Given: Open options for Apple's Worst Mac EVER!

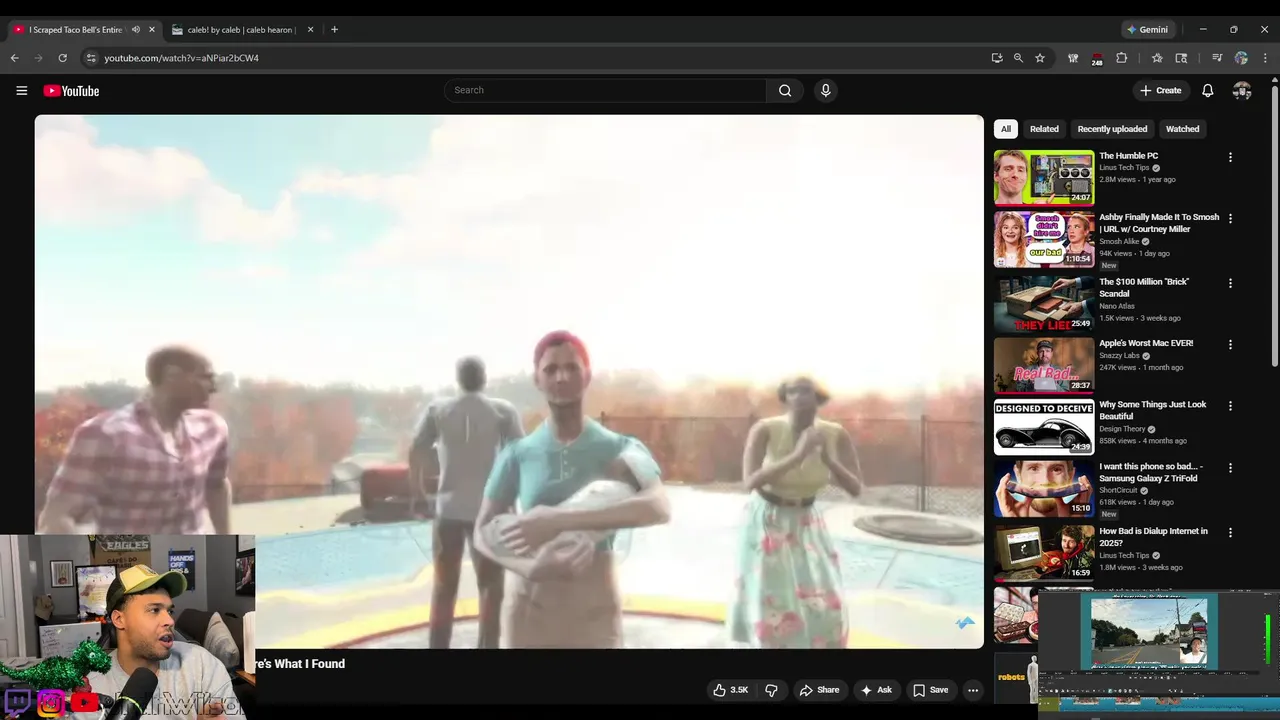Looking at the screenshot, I should point(1230,344).
